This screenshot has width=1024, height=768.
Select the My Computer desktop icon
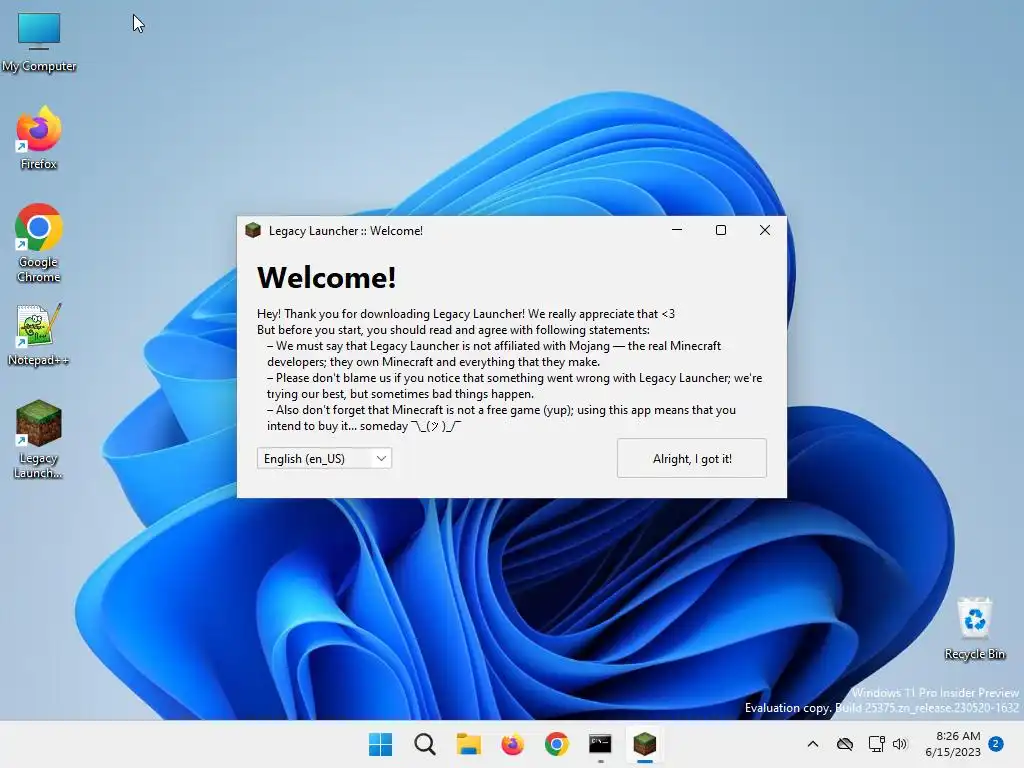pos(39,42)
